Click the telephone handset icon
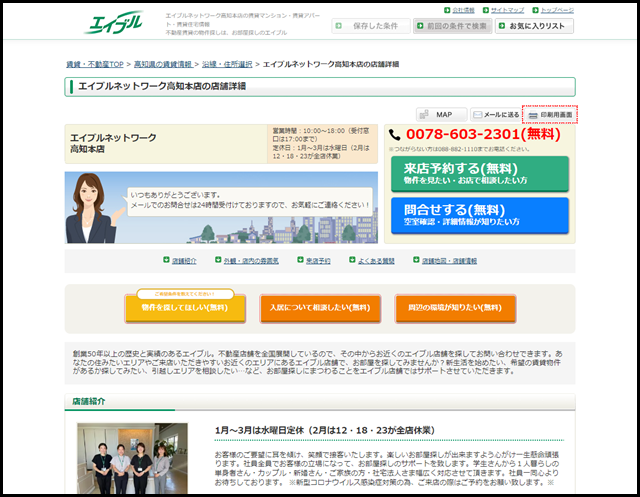This screenshot has height=497, width=640. click(x=394, y=135)
